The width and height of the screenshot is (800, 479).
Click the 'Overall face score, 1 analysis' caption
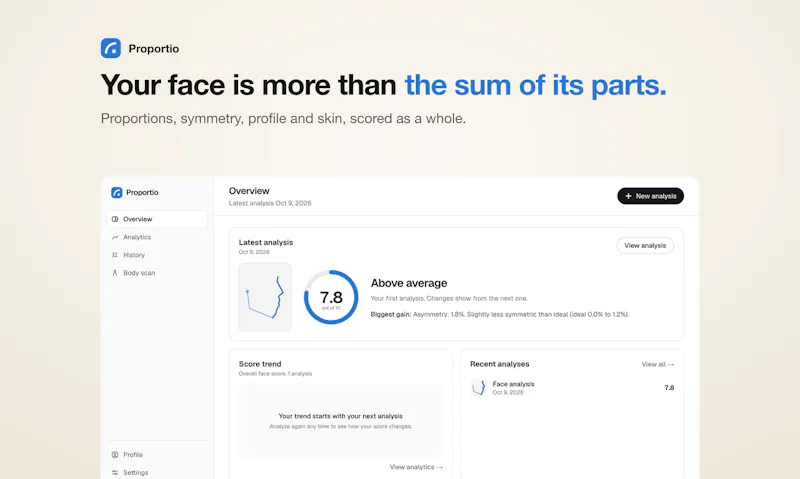(x=275, y=373)
